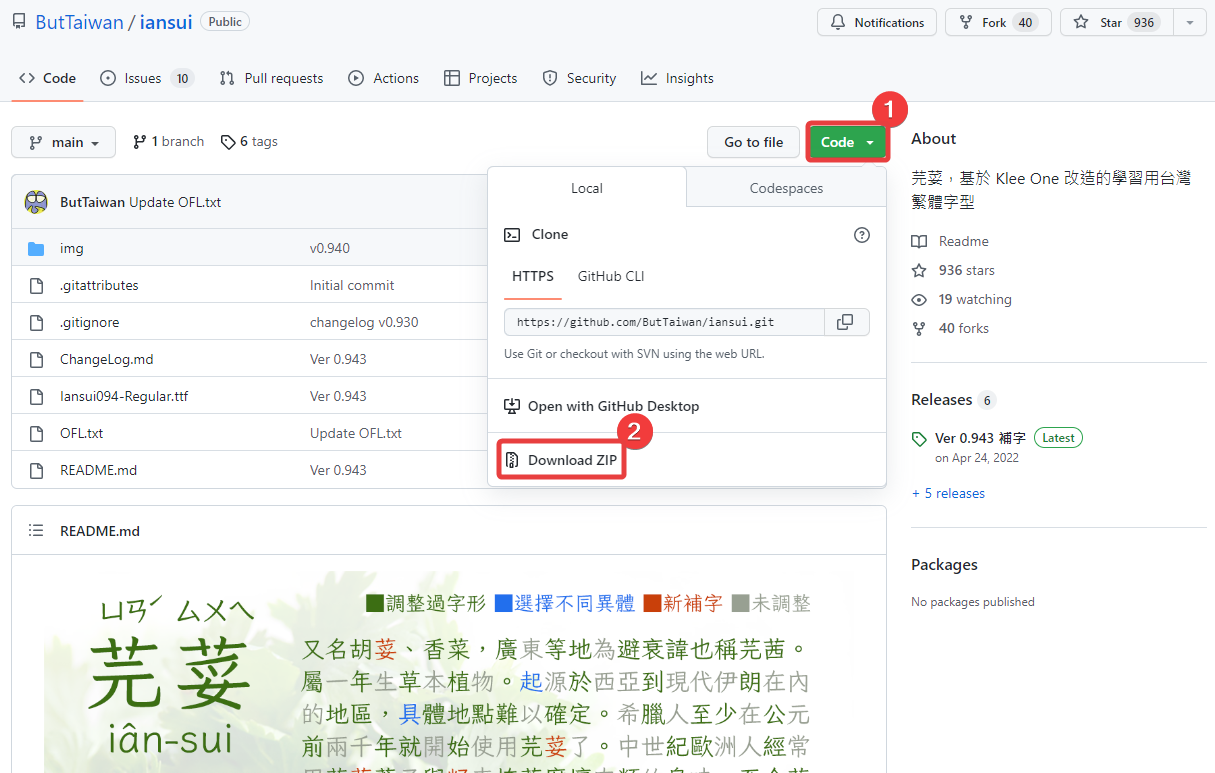Select the GitHub CLI clone option
The height and width of the screenshot is (773, 1215).
pos(611,276)
